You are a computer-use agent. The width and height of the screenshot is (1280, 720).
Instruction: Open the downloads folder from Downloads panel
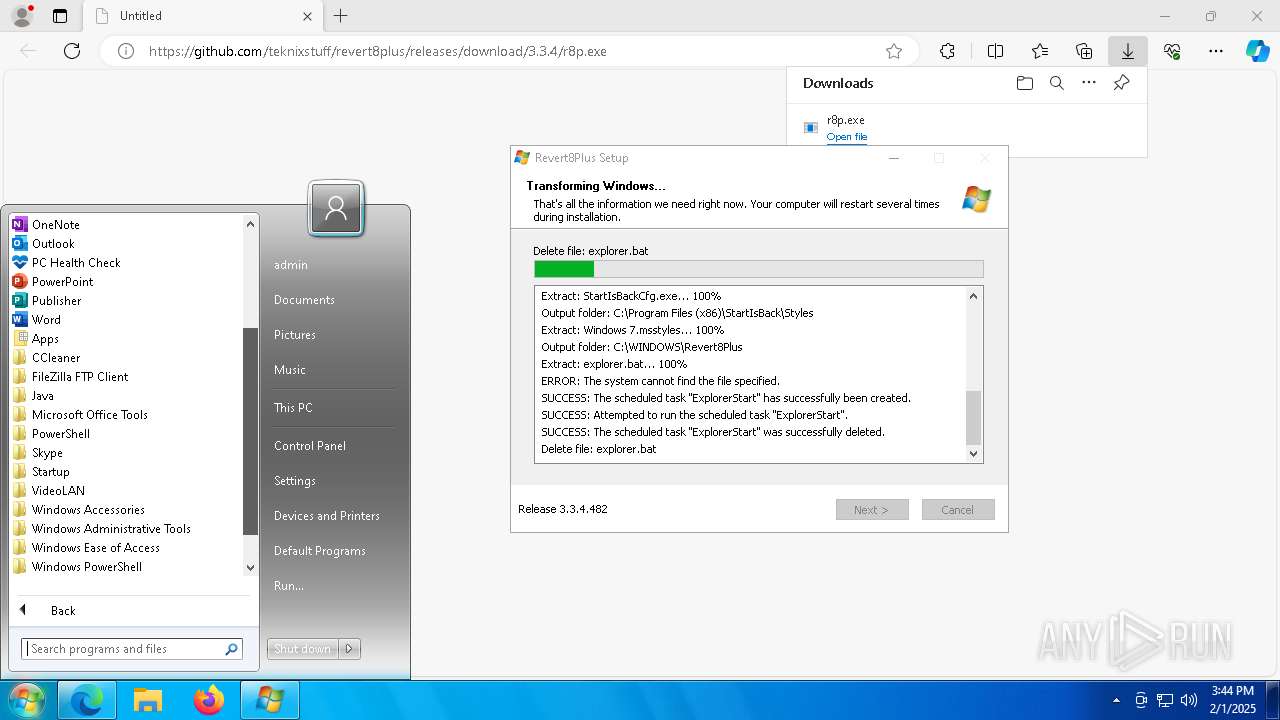pyautogui.click(x=1024, y=83)
